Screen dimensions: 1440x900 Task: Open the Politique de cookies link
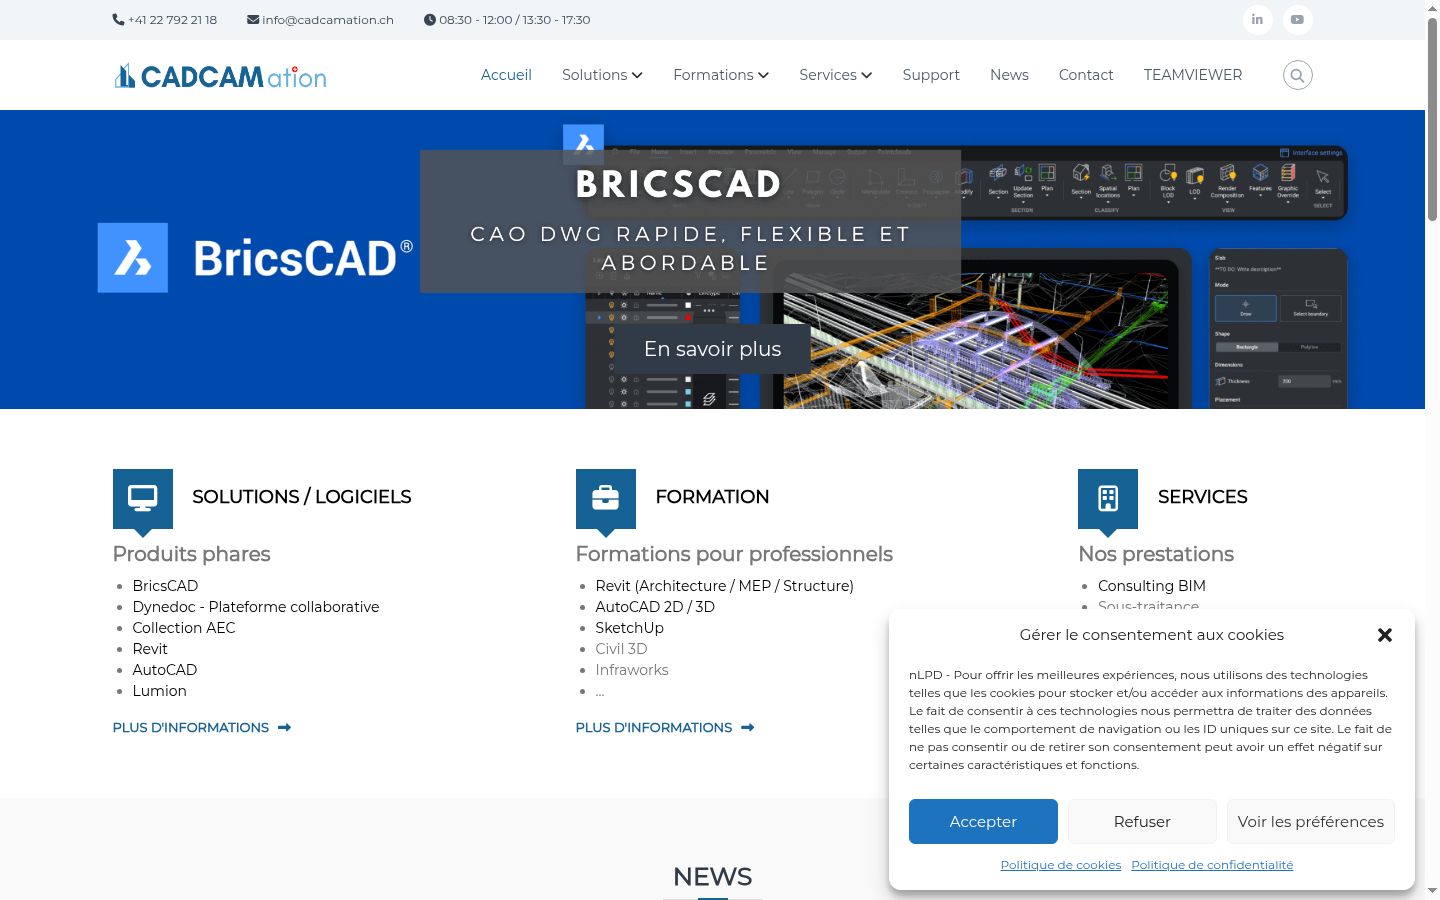[1061, 865]
